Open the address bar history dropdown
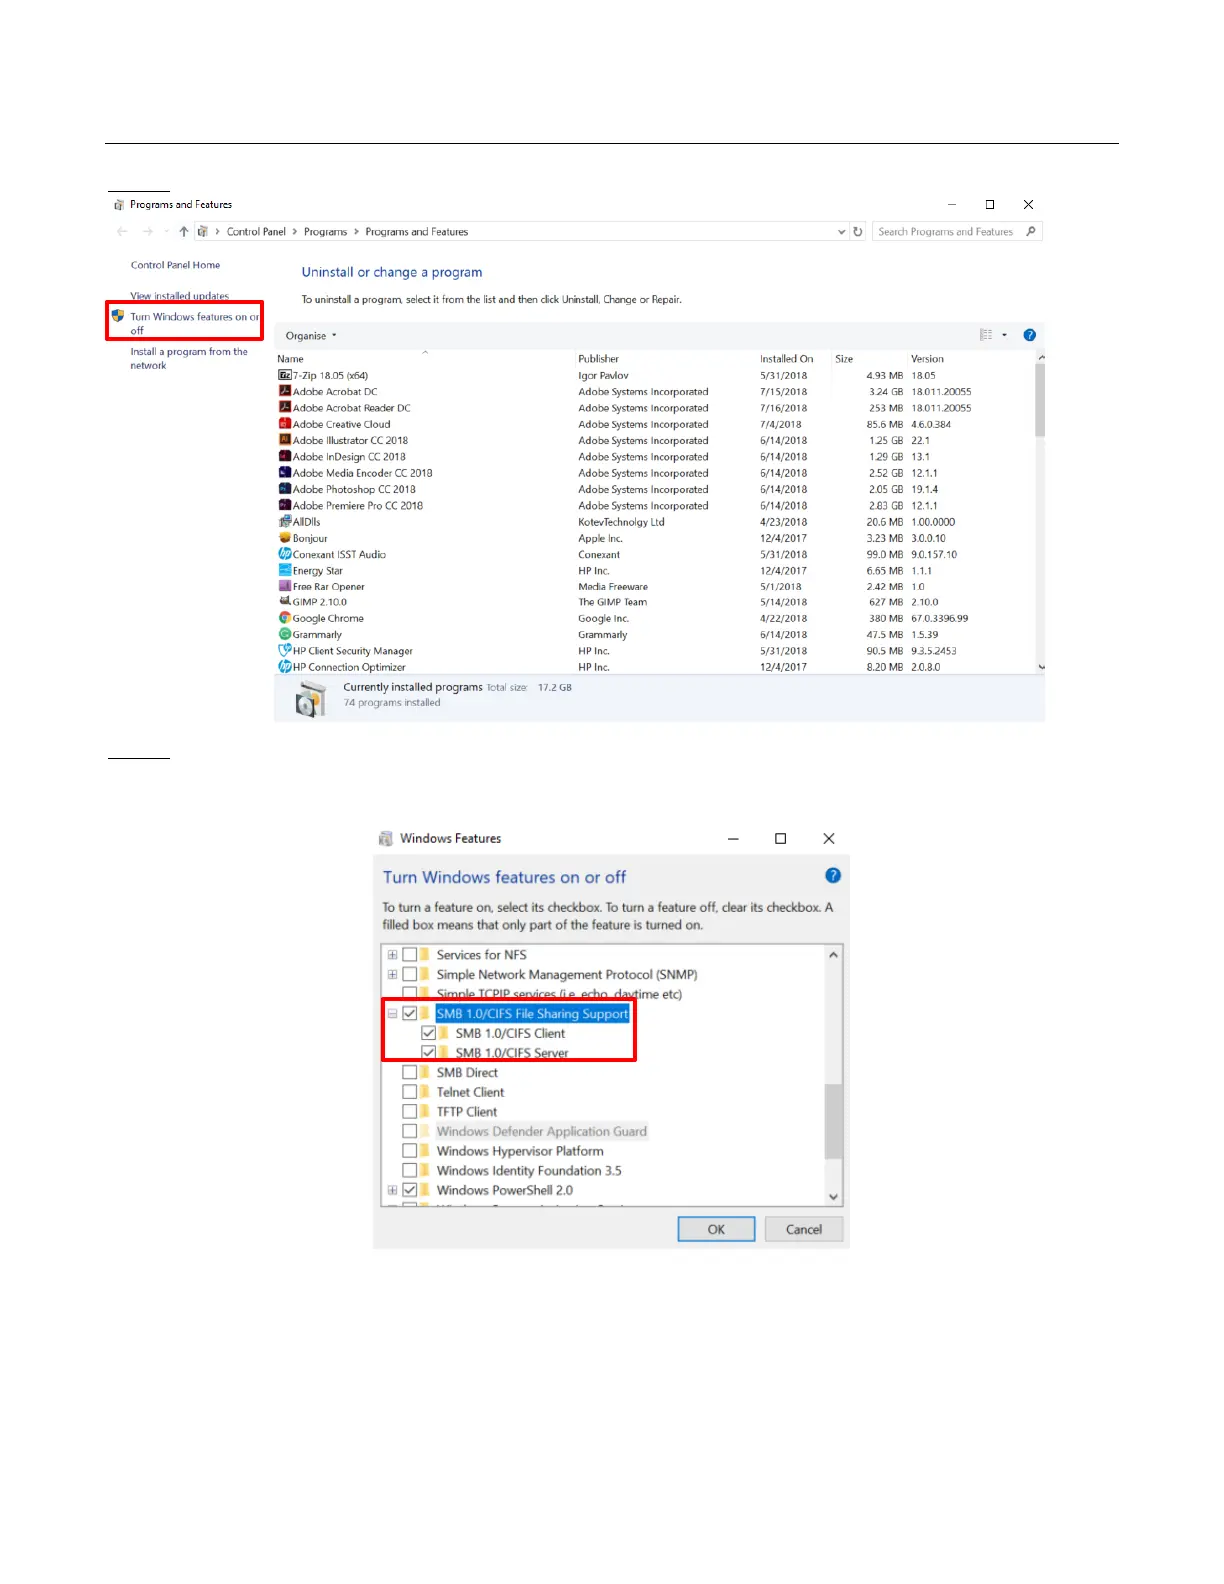The image size is (1224, 1584). 841,231
